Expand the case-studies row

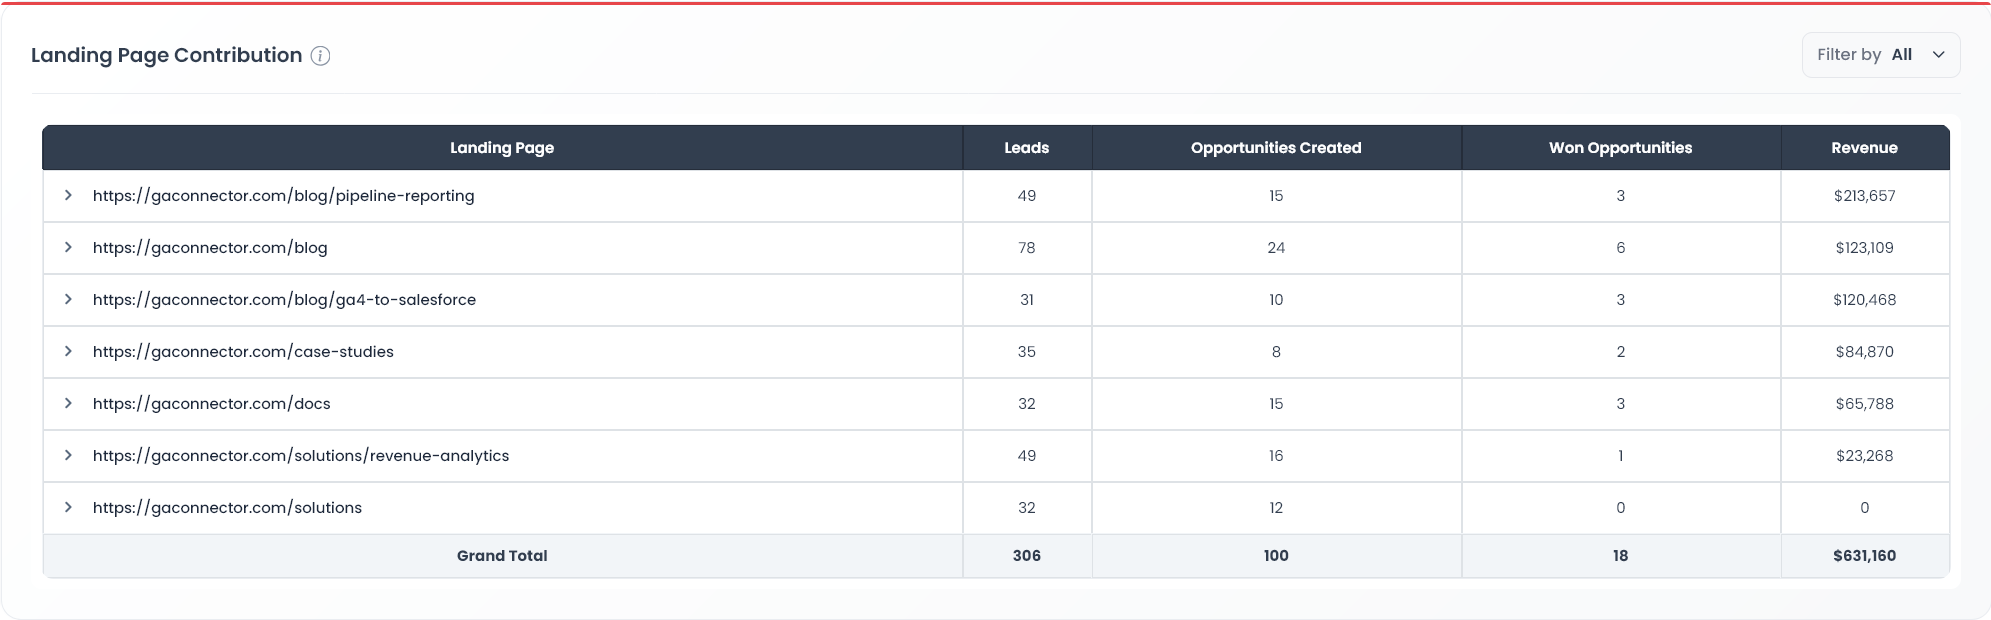tap(68, 352)
